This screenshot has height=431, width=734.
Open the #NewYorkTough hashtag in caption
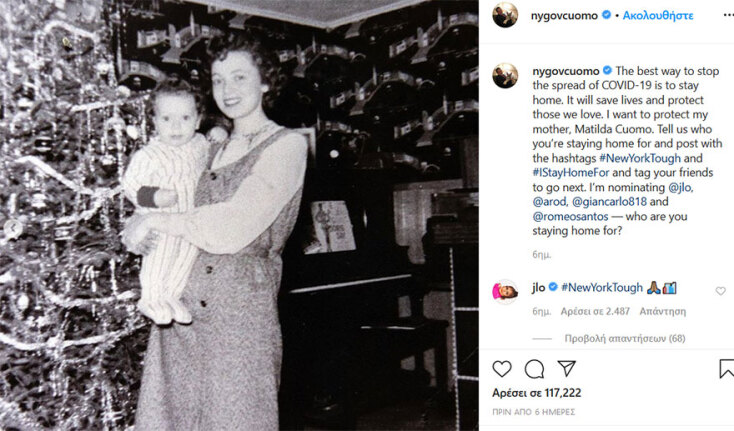click(x=640, y=158)
